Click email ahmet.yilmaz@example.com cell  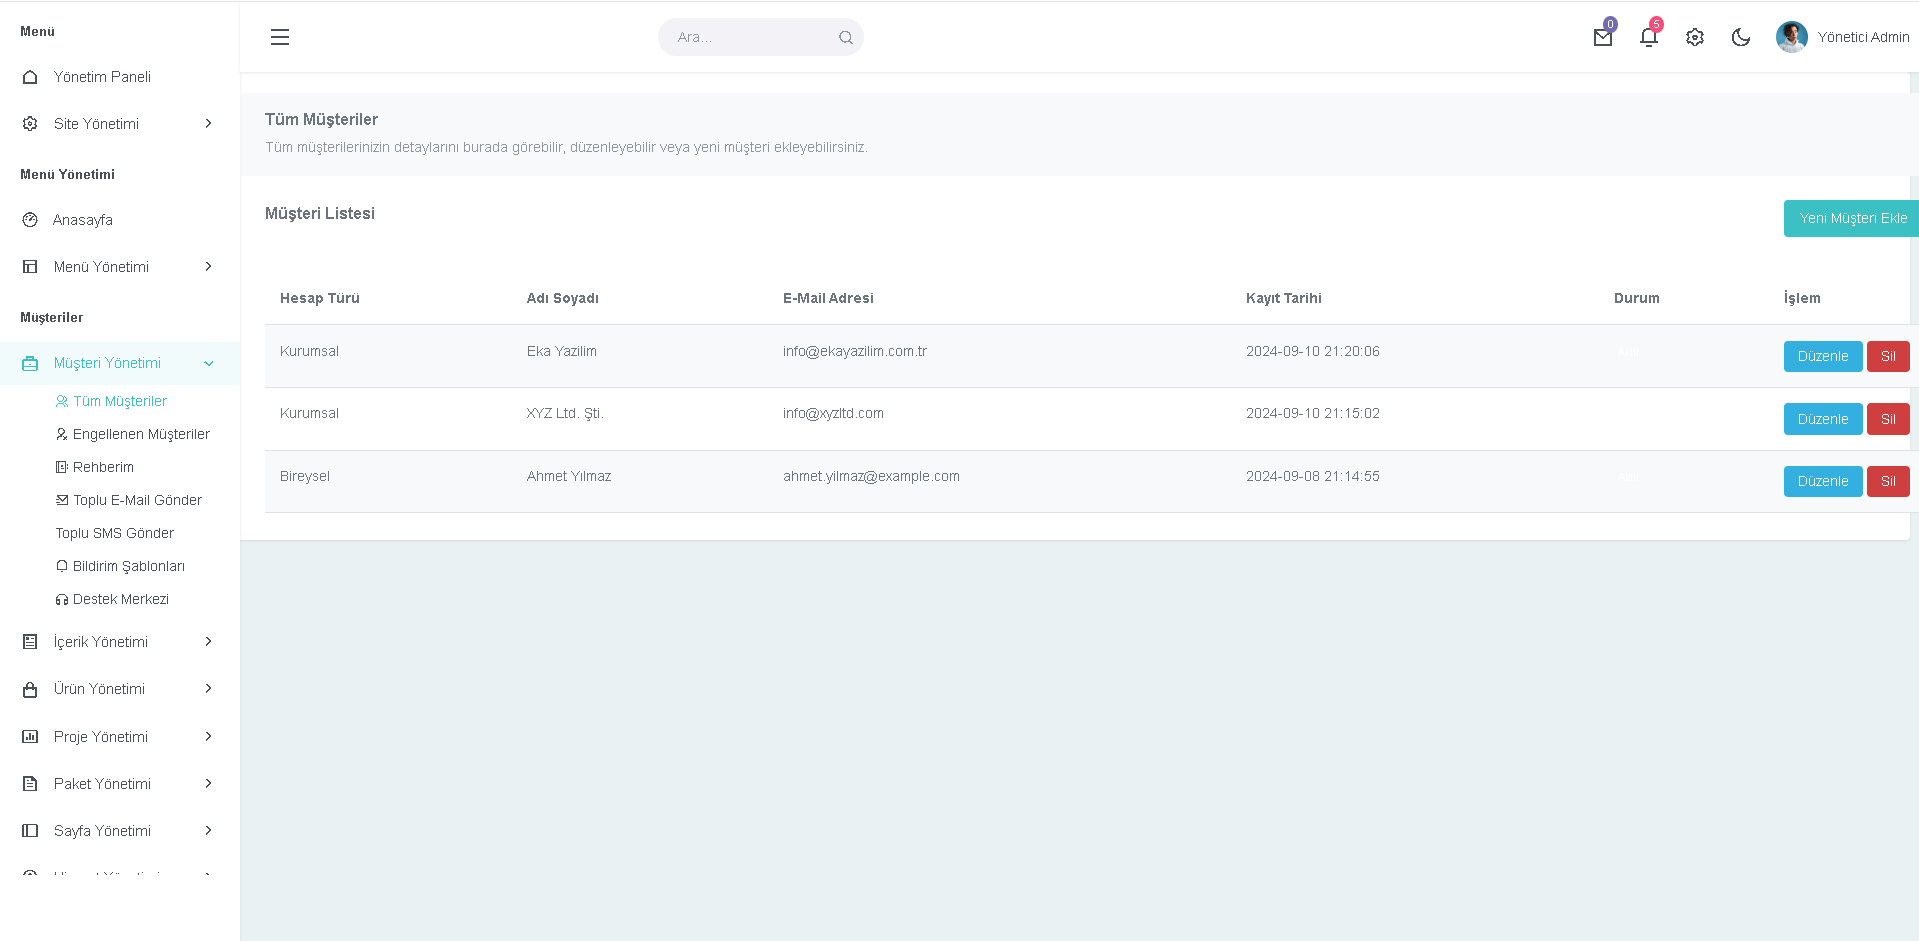(x=871, y=476)
